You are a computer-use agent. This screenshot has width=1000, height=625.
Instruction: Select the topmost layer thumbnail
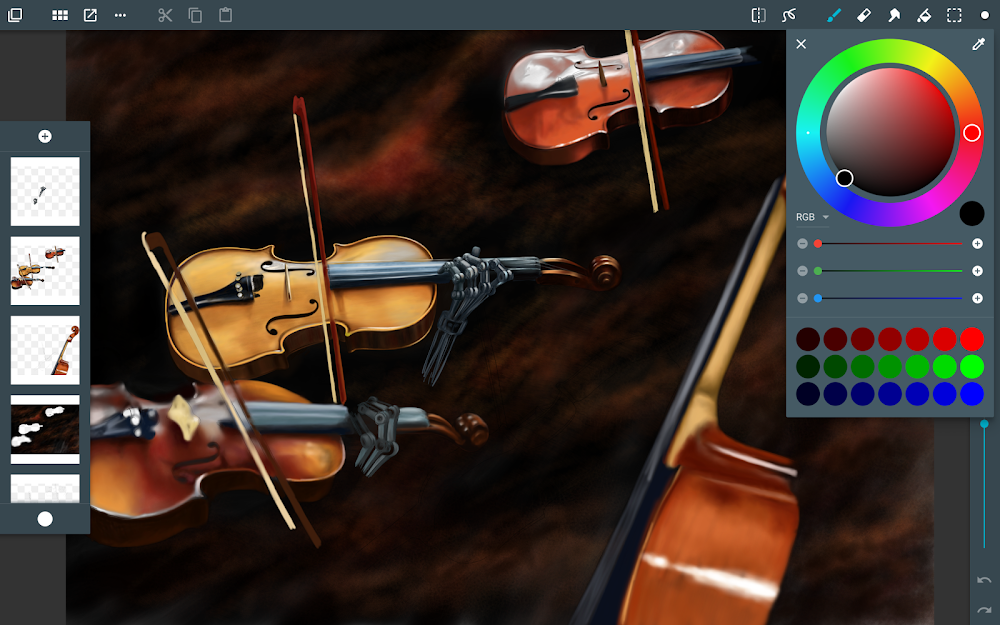click(44, 191)
